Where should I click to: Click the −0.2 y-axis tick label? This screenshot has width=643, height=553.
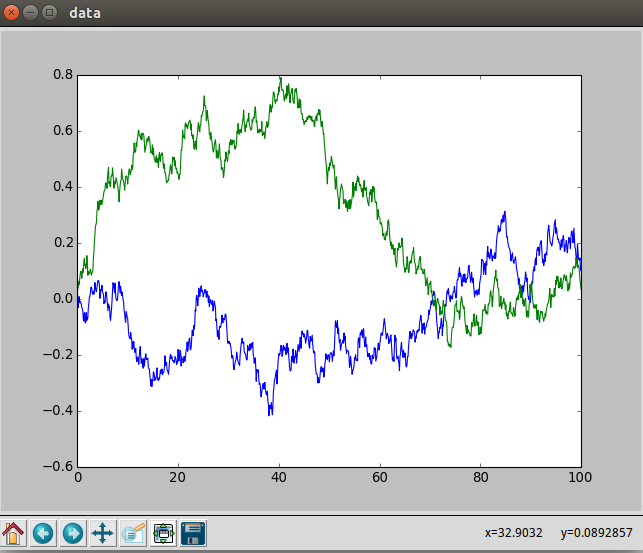coord(58,355)
